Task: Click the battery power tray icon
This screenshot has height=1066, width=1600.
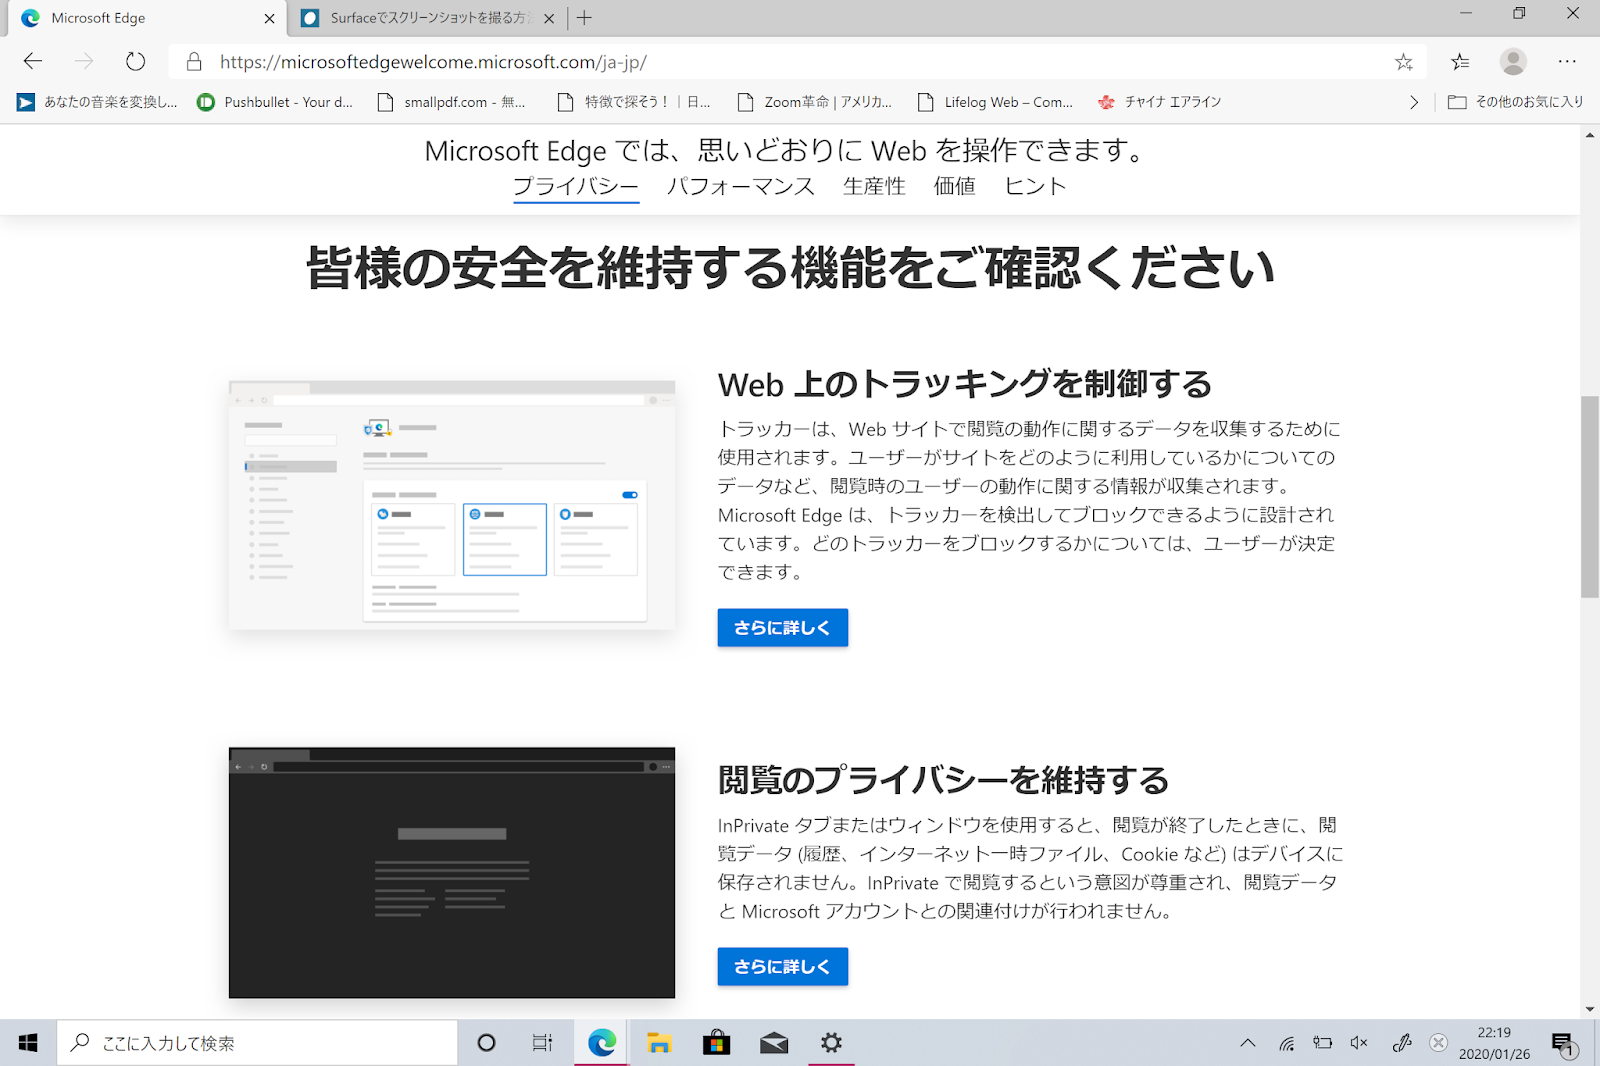Action: (x=1323, y=1043)
